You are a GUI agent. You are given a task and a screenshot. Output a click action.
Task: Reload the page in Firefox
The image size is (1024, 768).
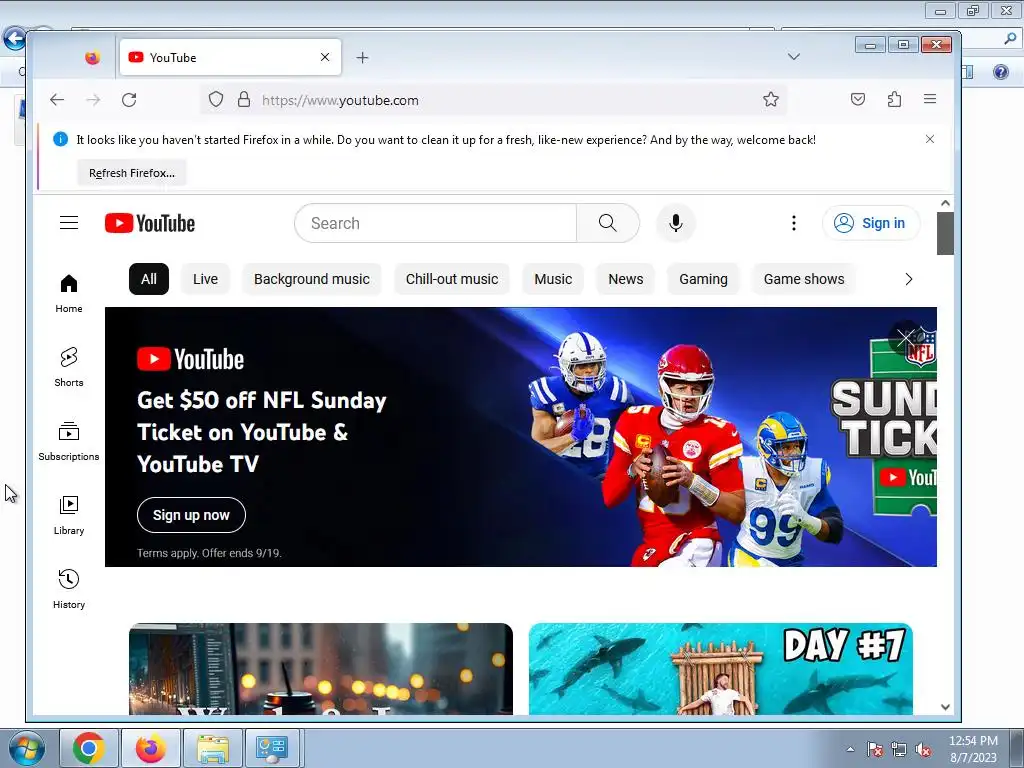[129, 100]
